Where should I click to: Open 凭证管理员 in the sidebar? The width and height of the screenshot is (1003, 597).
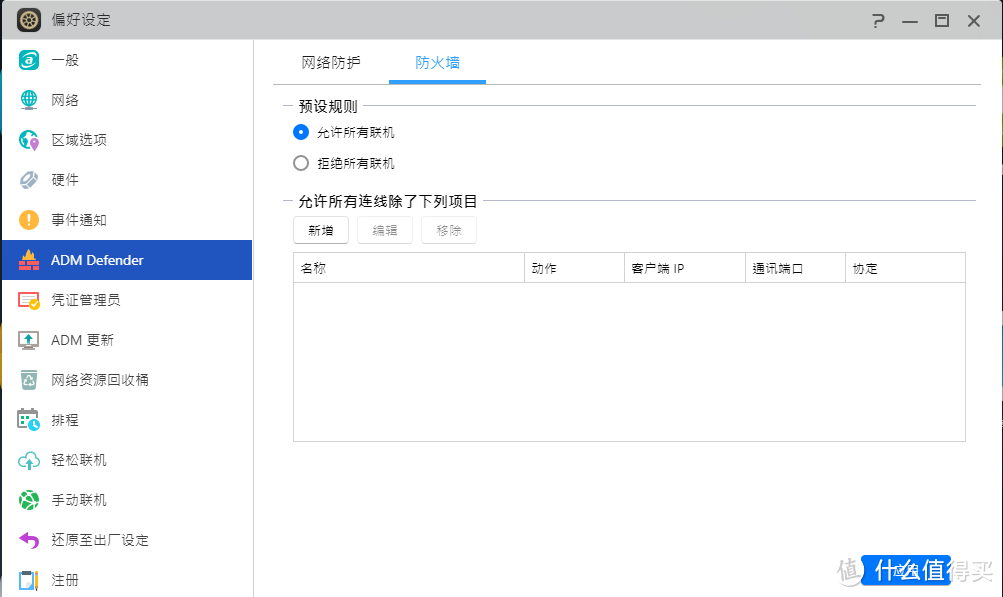(127, 300)
